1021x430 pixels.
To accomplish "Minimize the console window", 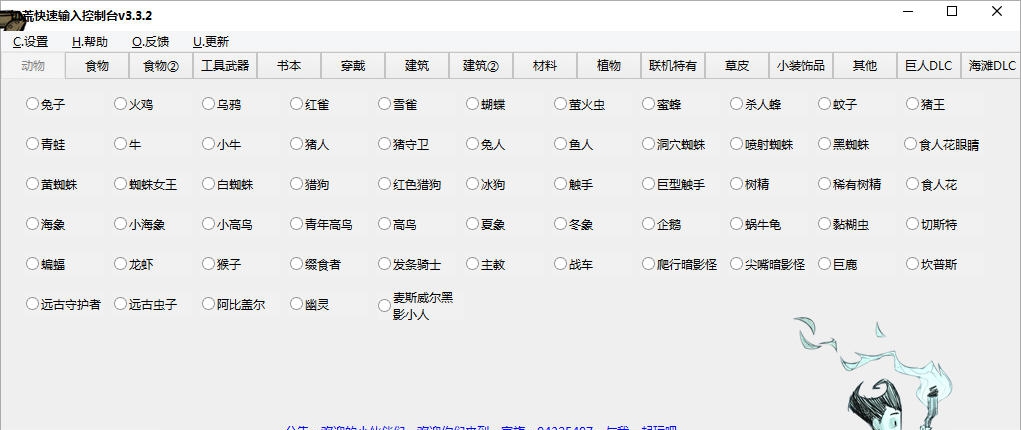I will 907,12.
